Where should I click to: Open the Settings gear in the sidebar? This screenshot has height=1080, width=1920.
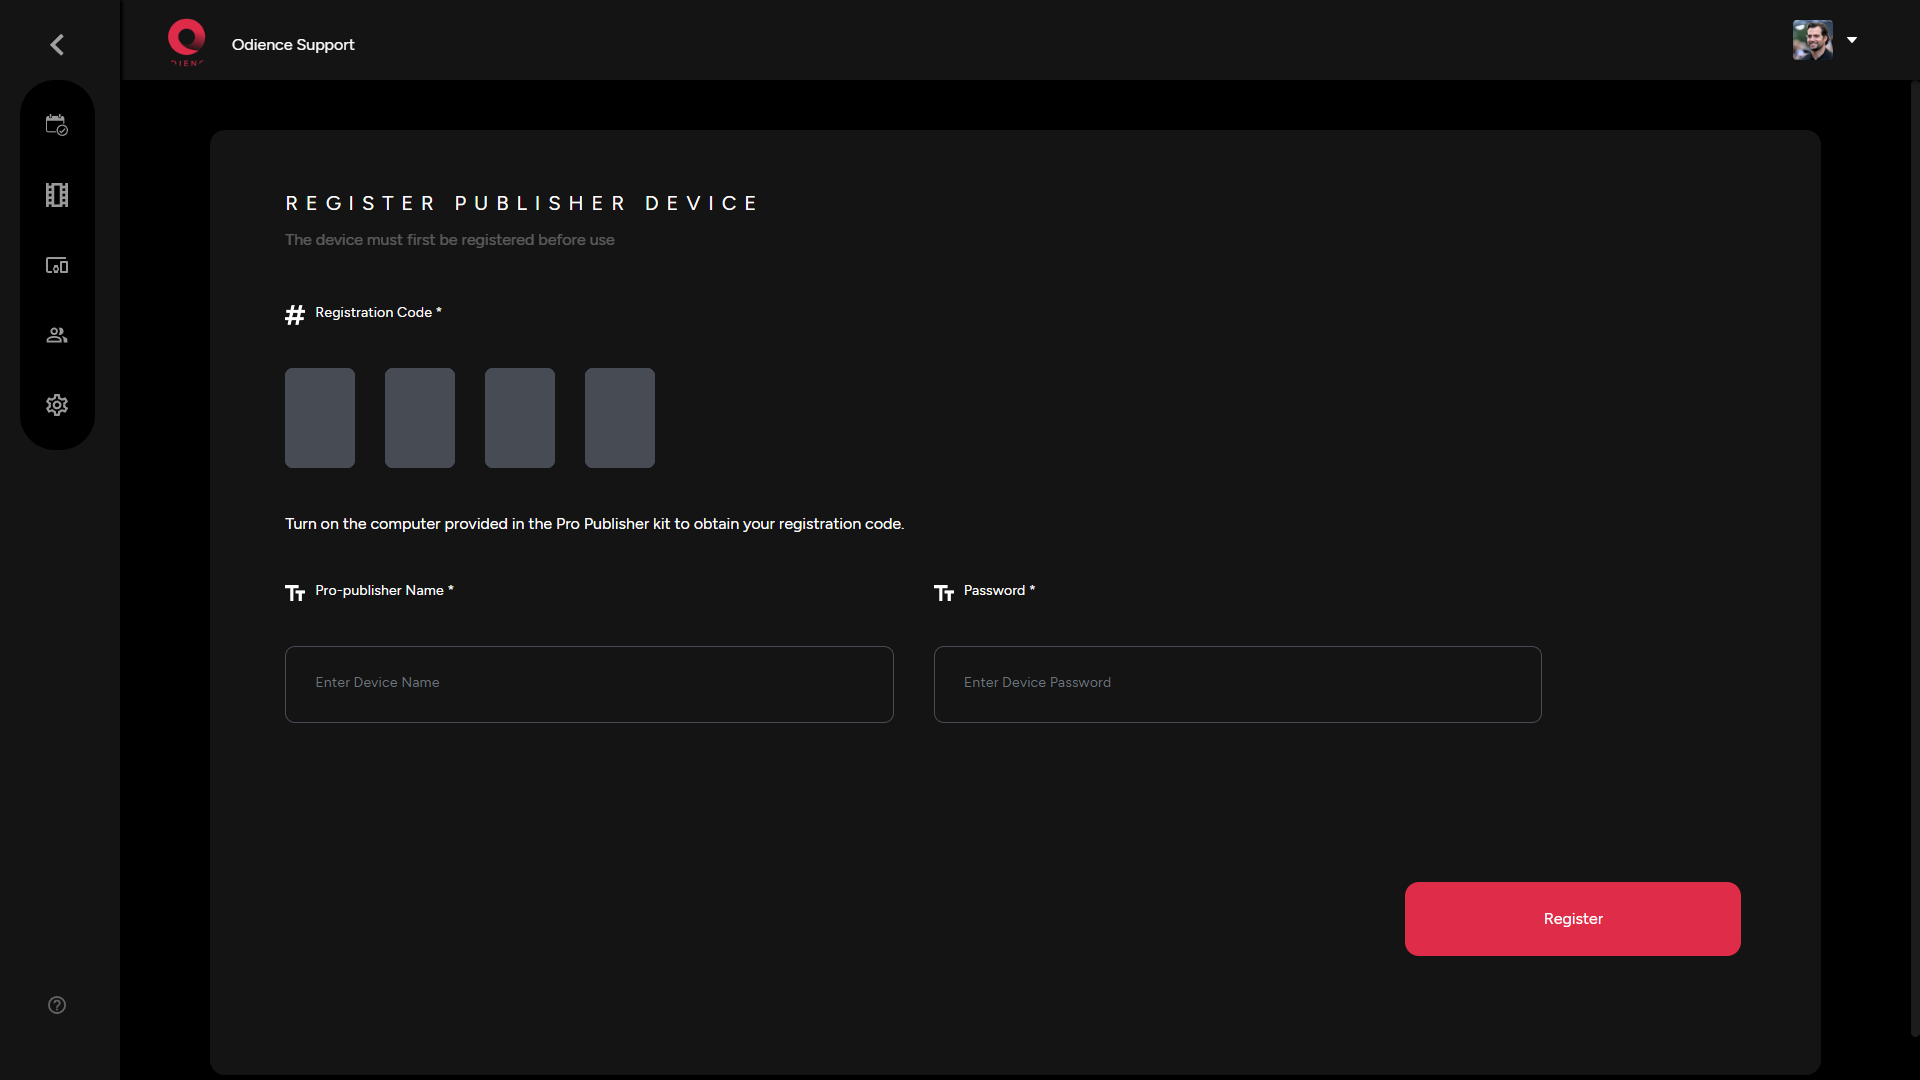click(x=57, y=405)
